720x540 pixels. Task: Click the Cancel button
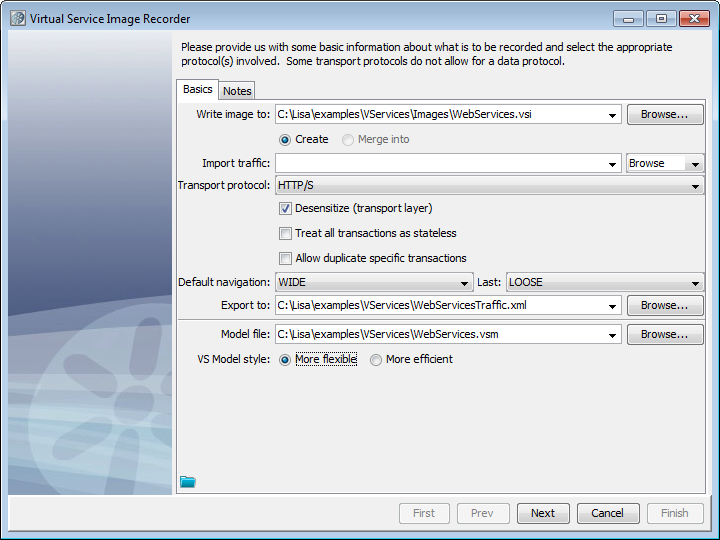608,513
